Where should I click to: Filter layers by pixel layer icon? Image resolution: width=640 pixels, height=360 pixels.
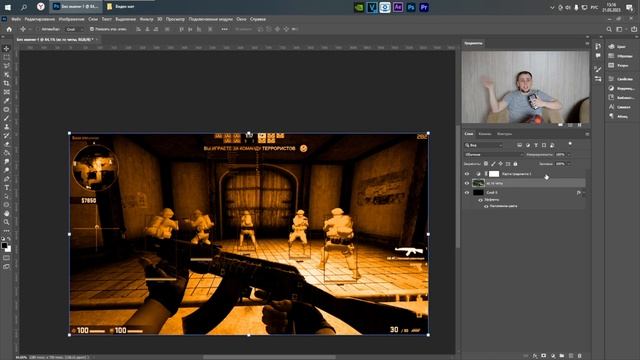pos(519,145)
